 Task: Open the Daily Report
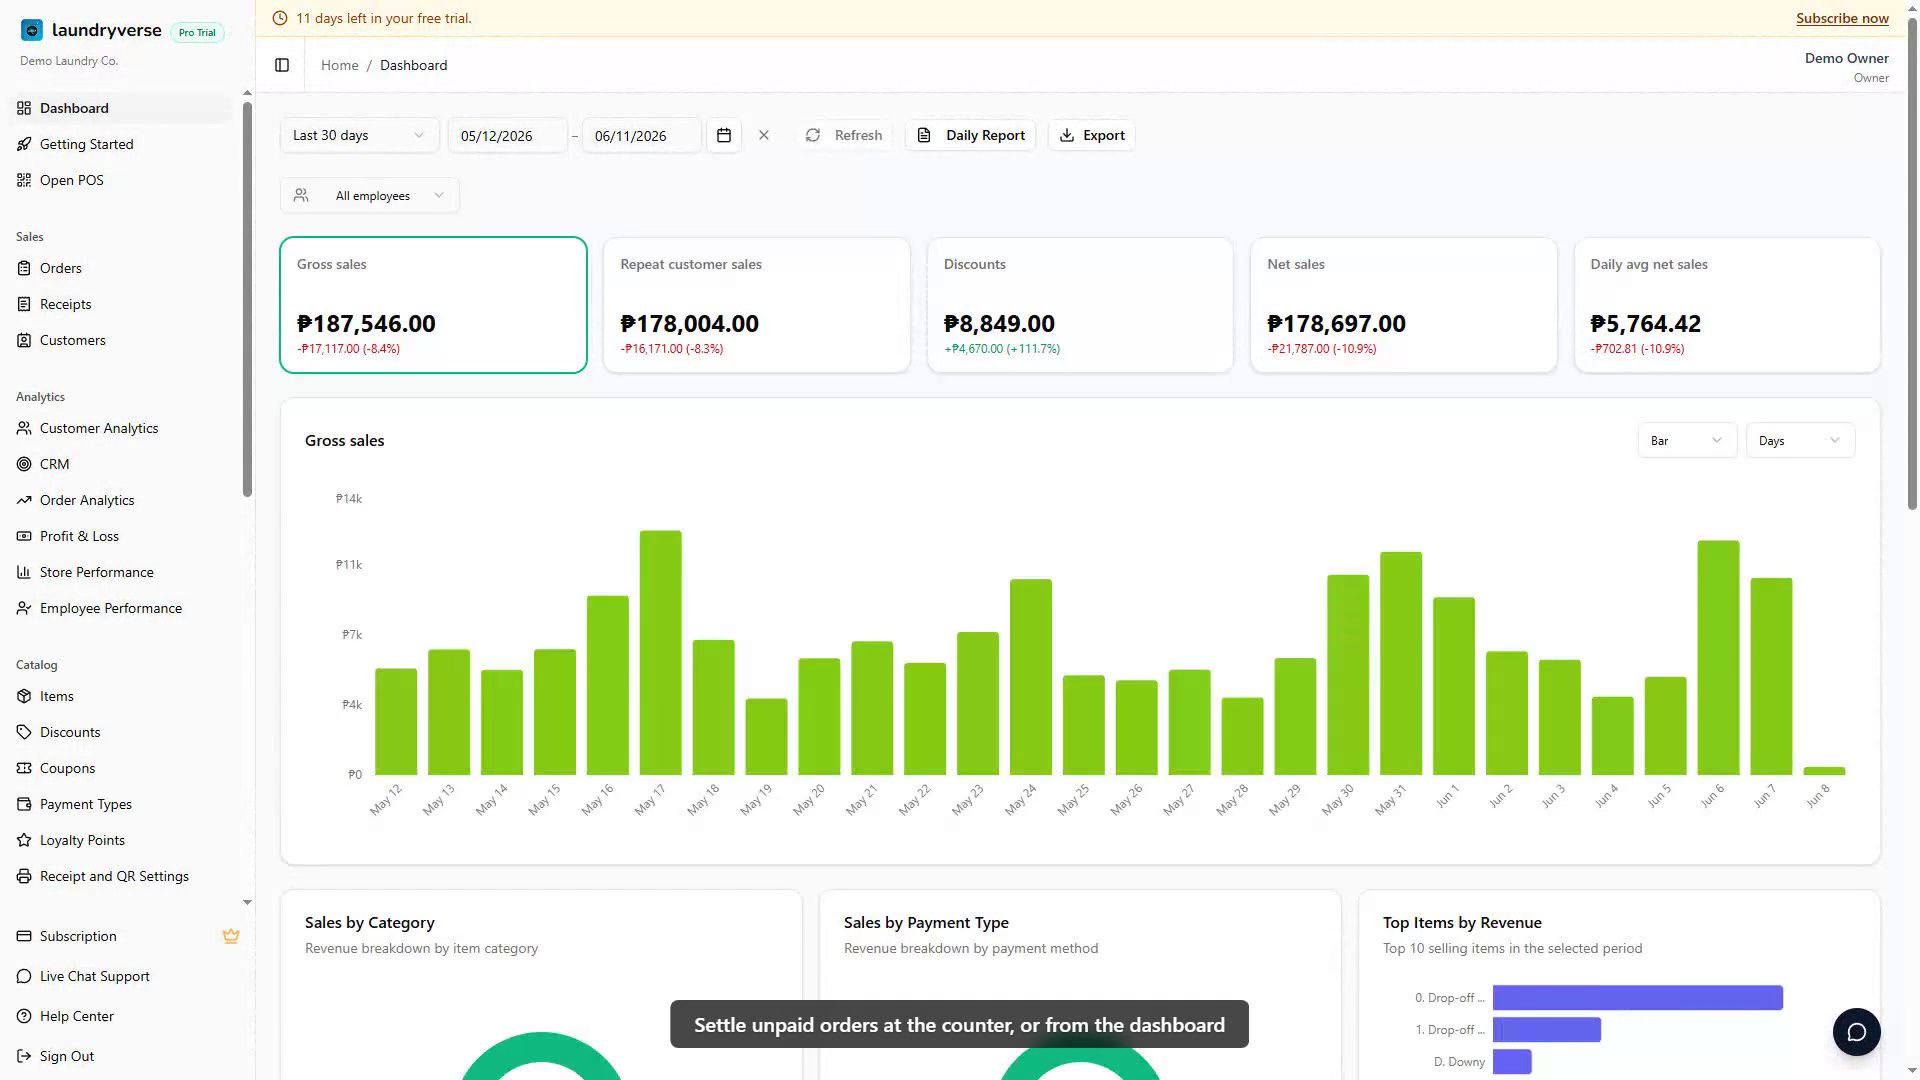(971, 135)
